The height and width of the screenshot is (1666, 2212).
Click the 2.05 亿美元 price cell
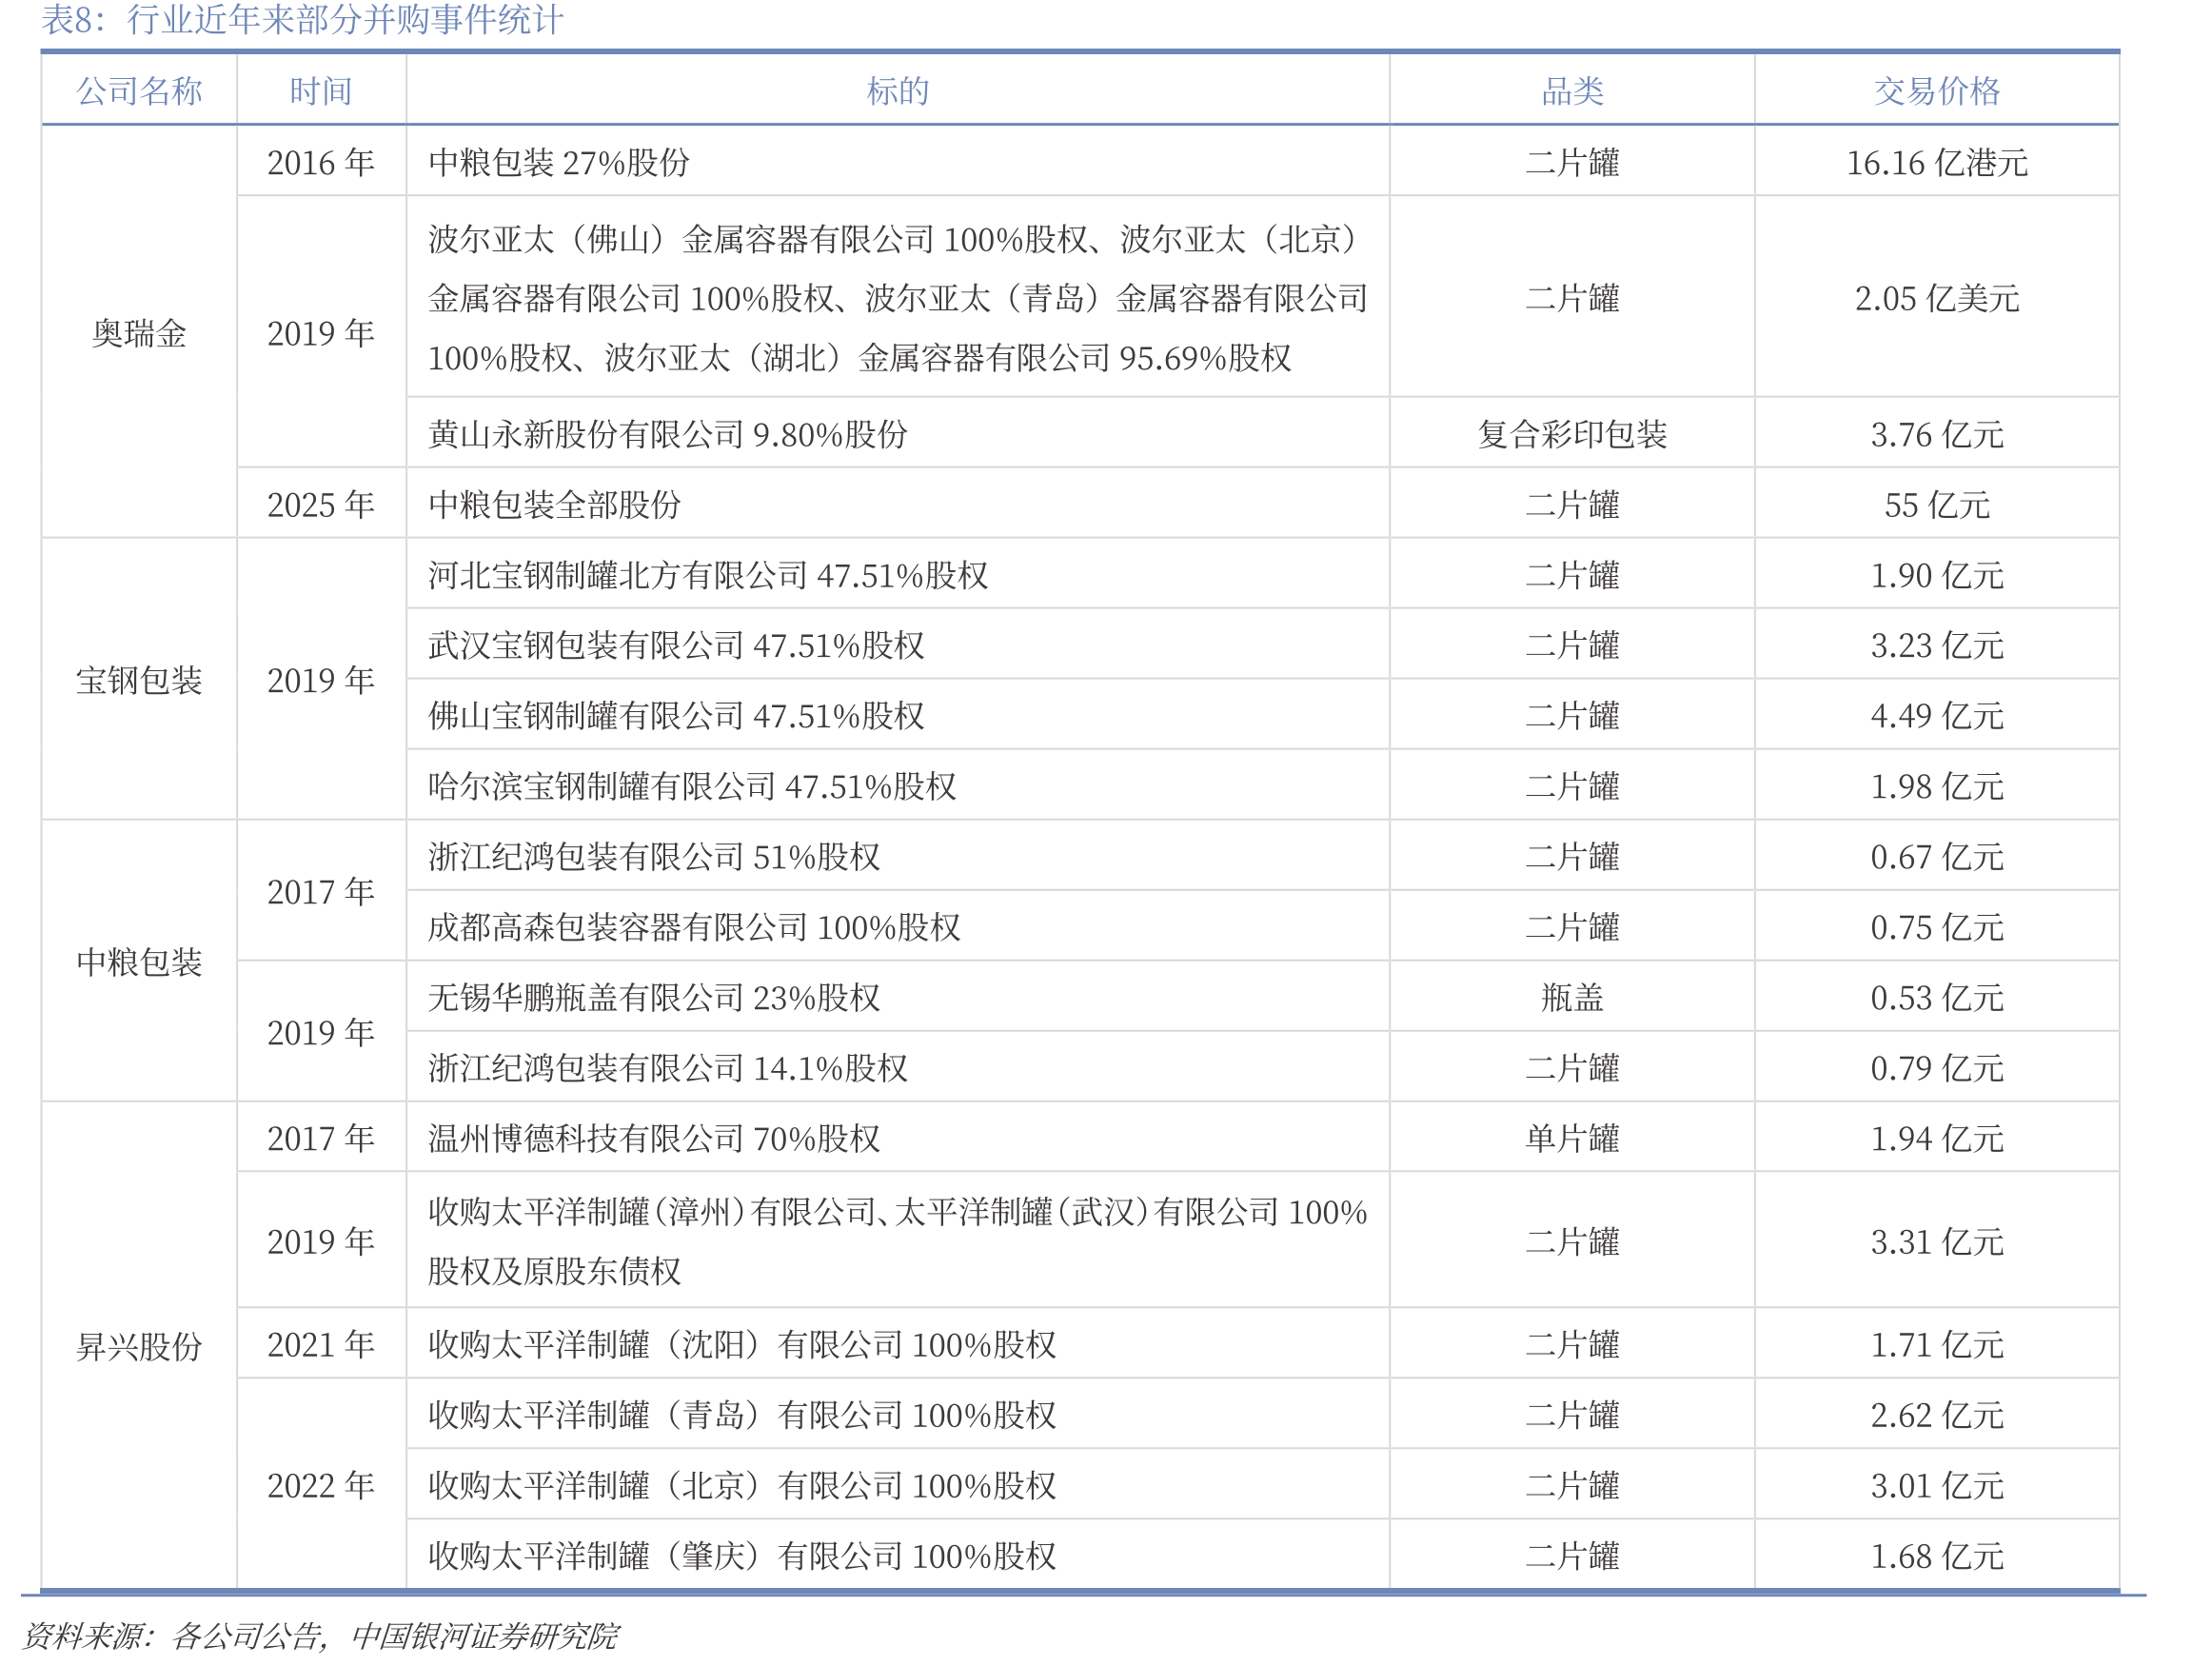[x=1937, y=298]
